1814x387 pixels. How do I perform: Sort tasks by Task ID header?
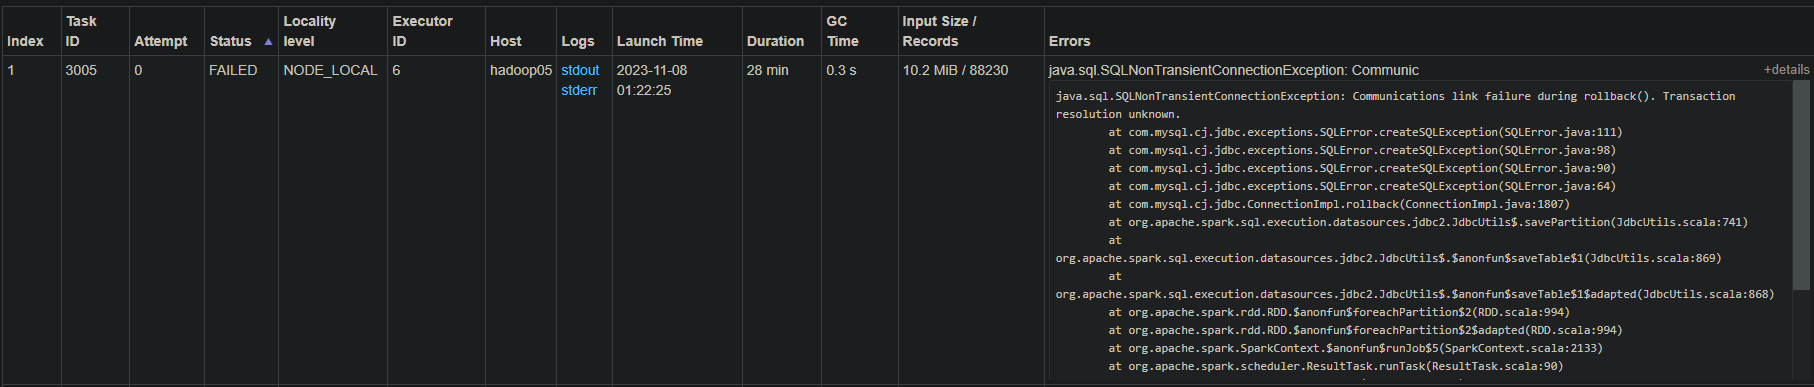tap(81, 31)
